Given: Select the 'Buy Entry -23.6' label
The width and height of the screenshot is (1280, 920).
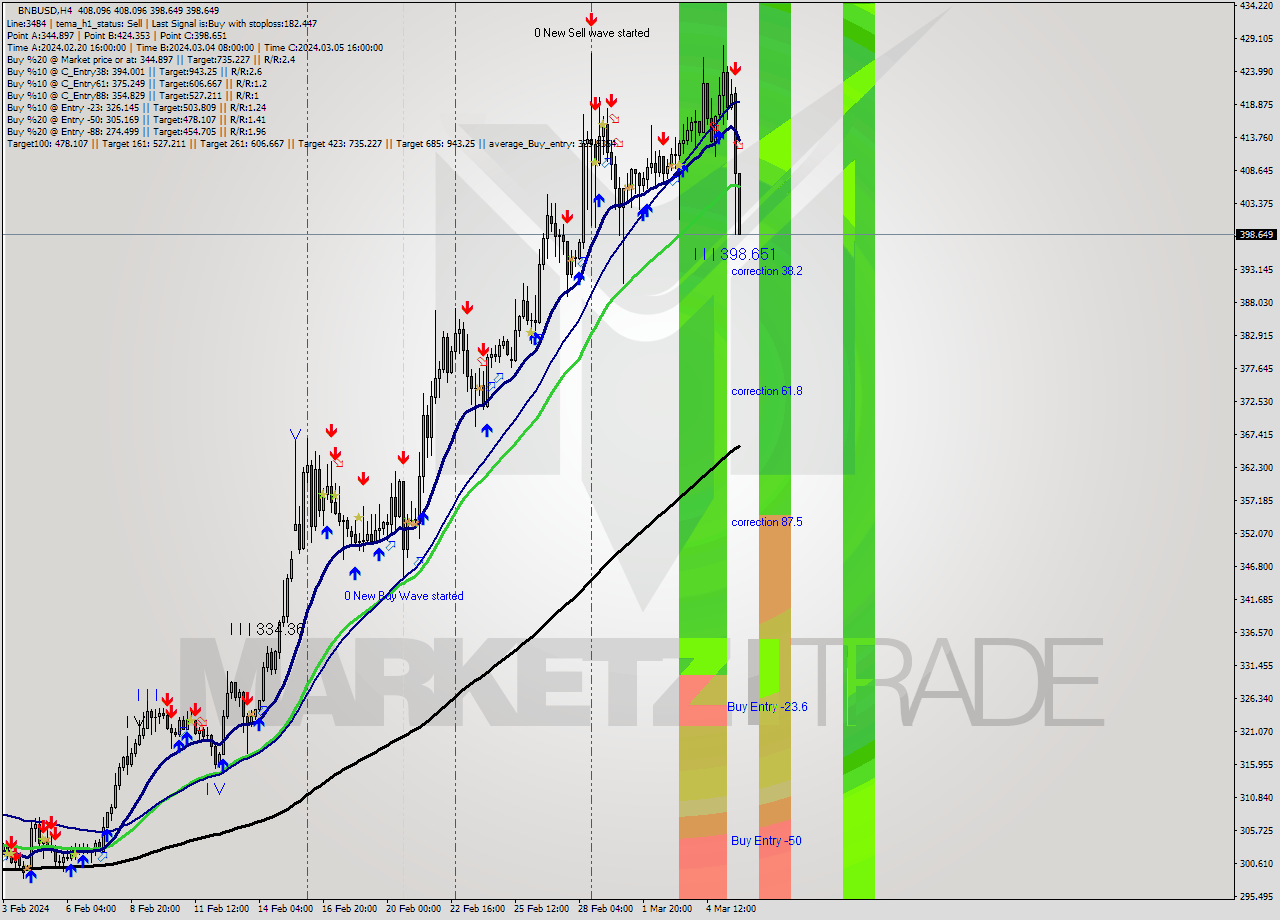Looking at the screenshot, I should (767, 707).
